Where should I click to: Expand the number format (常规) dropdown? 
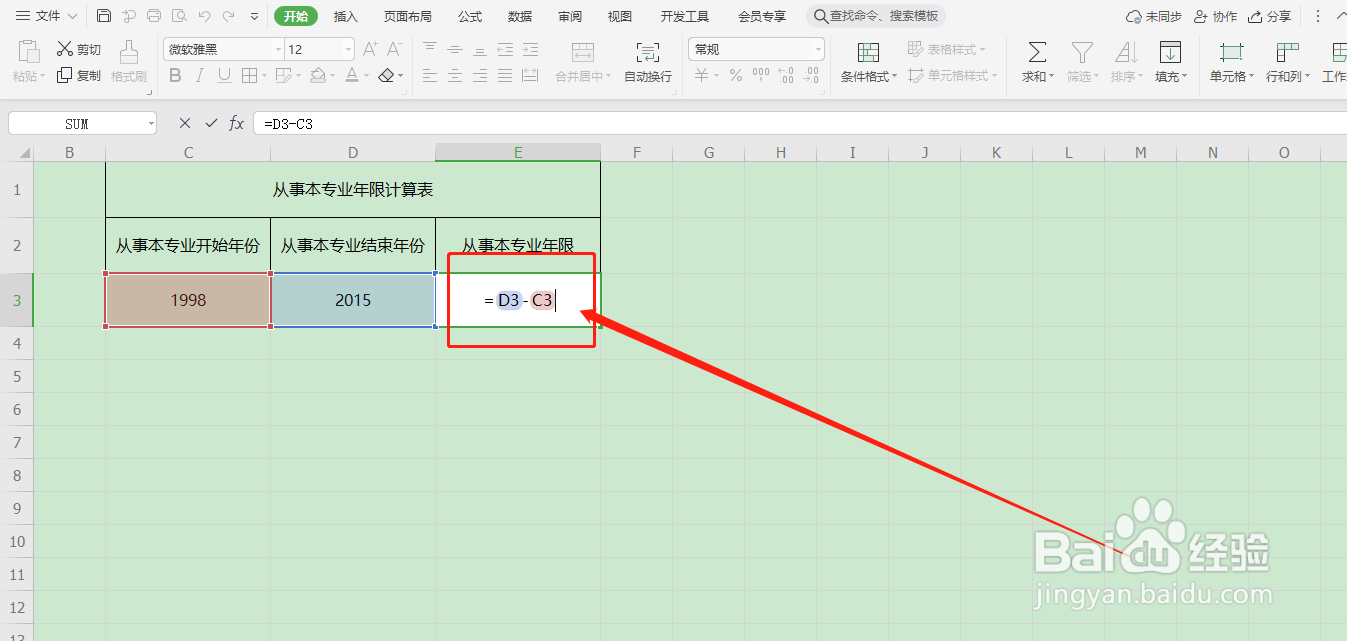tap(816, 48)
